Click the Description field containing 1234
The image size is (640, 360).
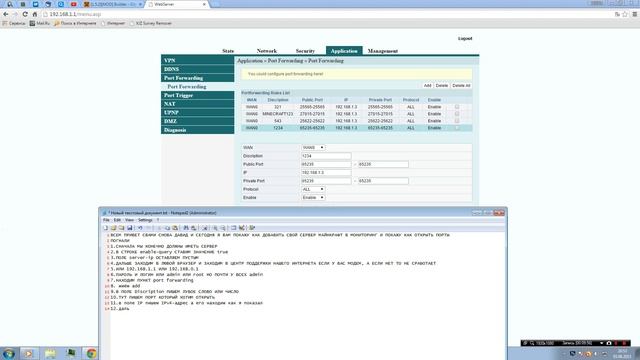(326, 156)
